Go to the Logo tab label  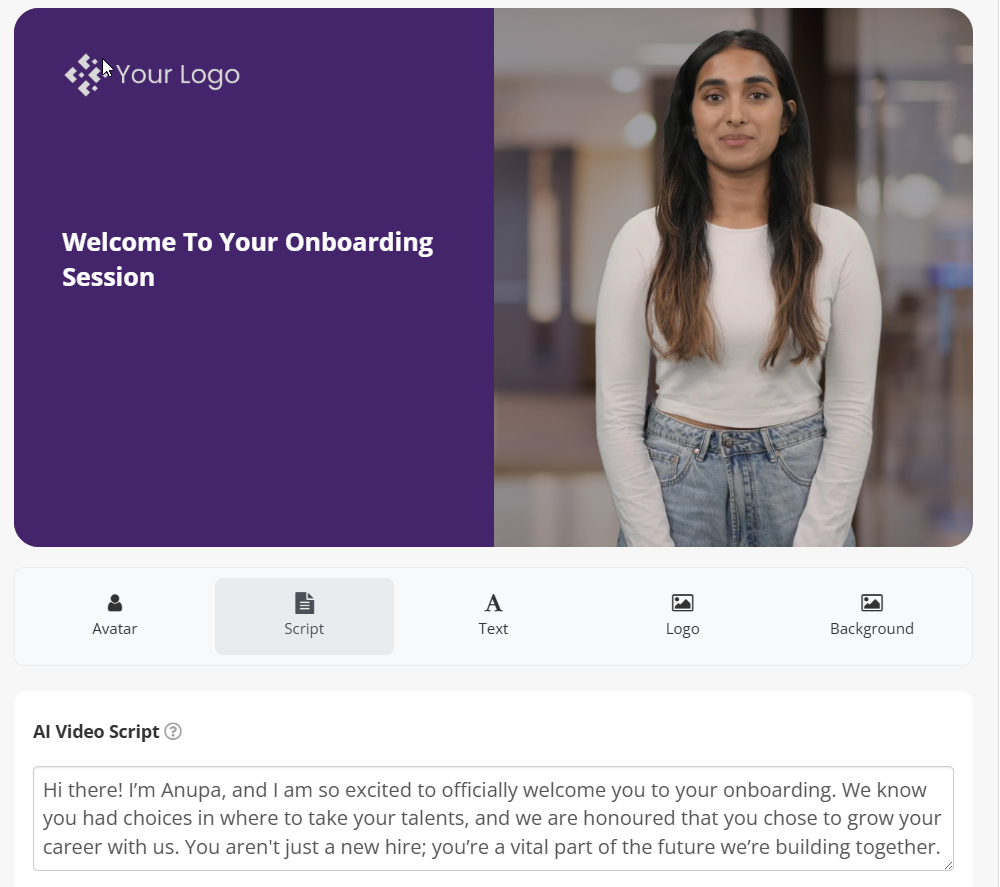[682, 629]
